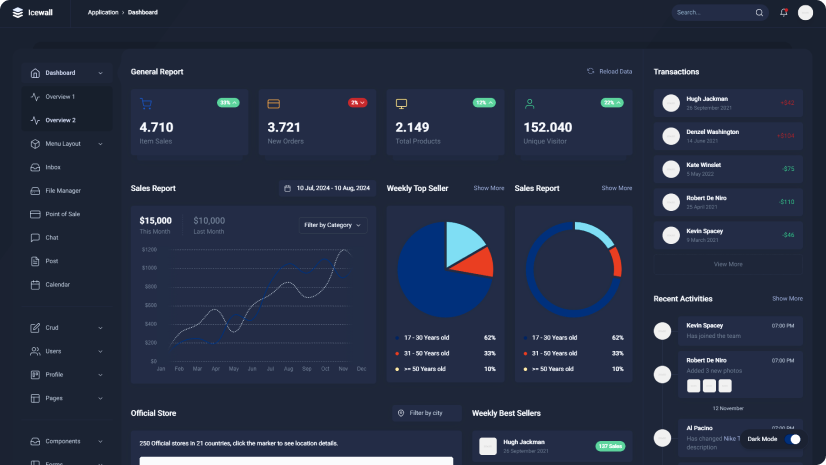This screenshot has height=465, width=826.
Task: Click the Filter by city input
Action: pos(428,413)
